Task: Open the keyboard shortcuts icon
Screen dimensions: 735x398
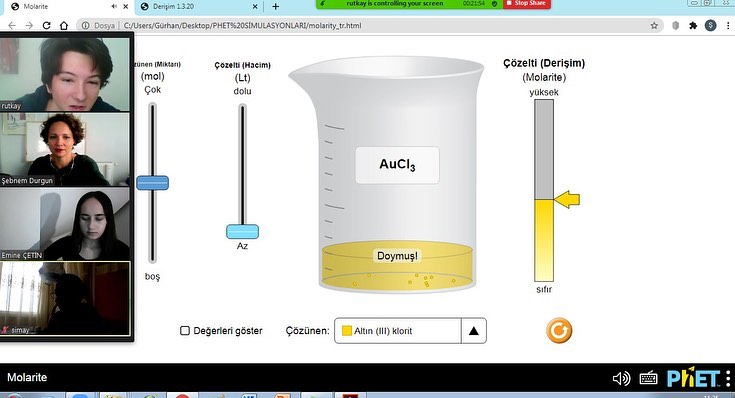Action: [x=648, y=378]
